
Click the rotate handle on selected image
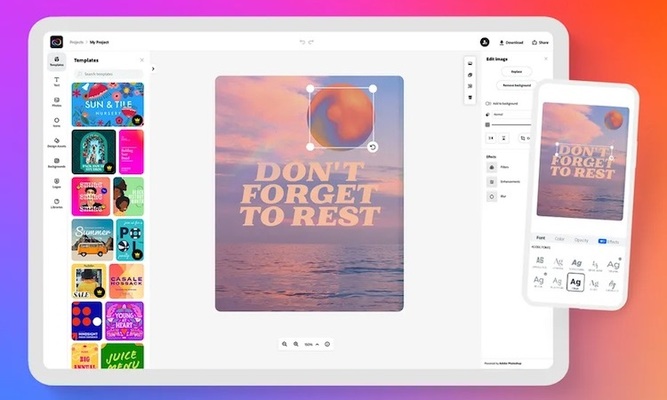373,147
